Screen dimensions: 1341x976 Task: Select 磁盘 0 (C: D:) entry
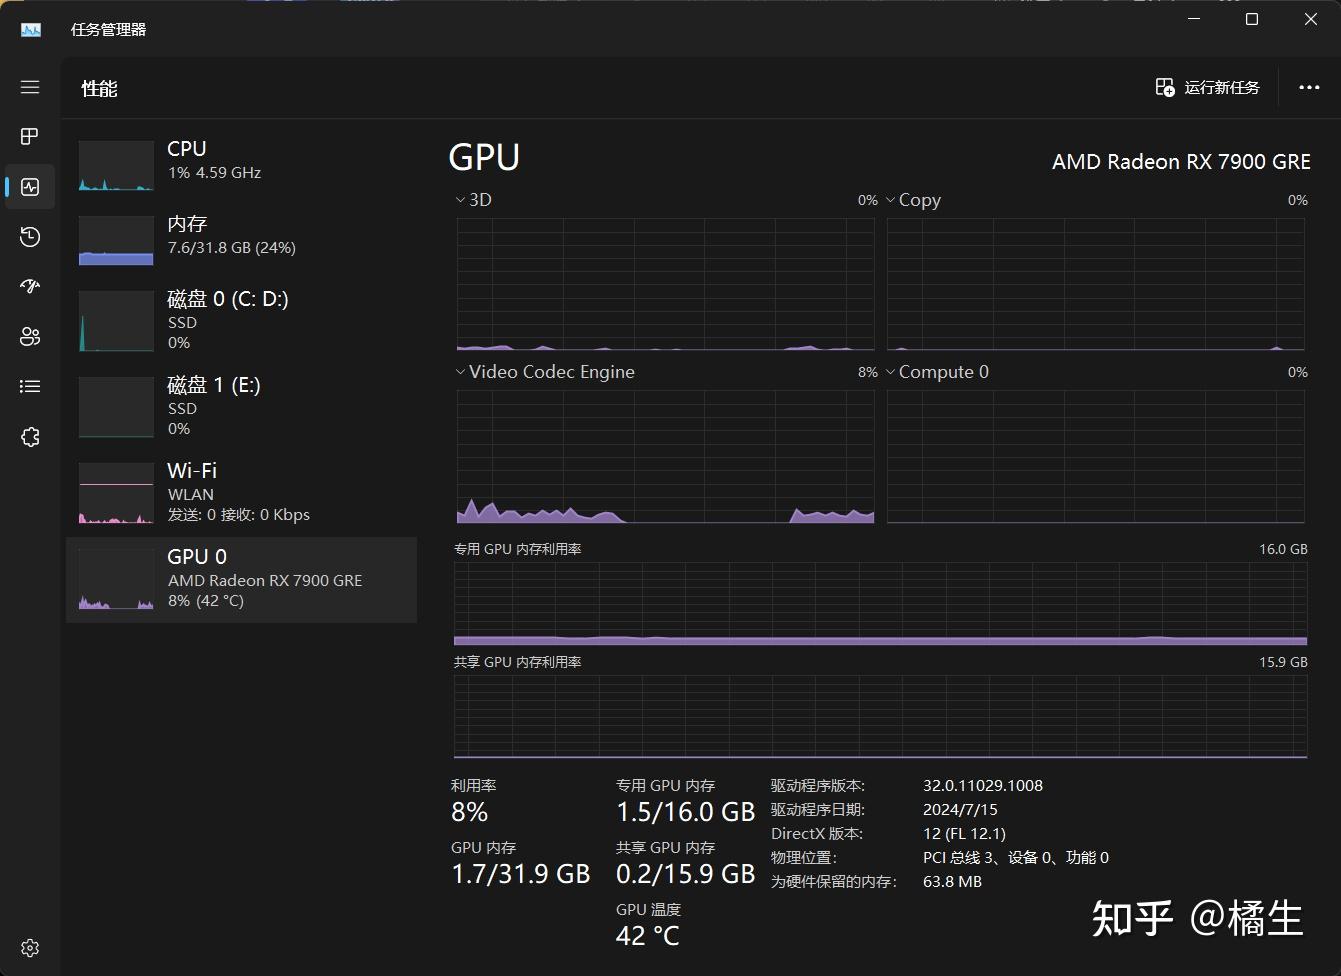(x=240, y=320)
